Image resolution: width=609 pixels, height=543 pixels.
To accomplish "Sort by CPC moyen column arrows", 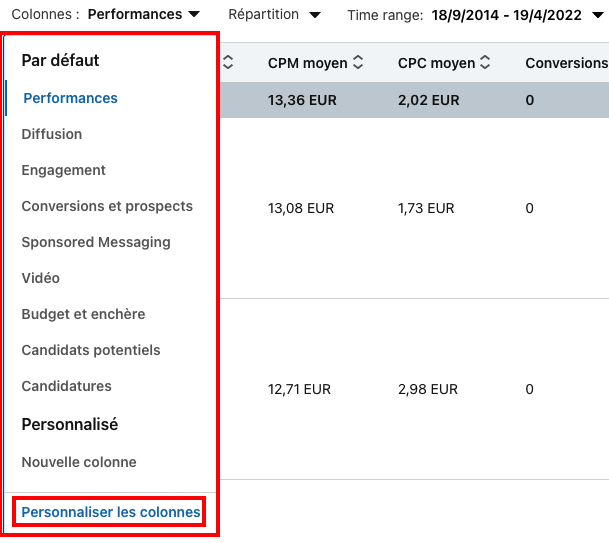I will [x=485, y=63].
